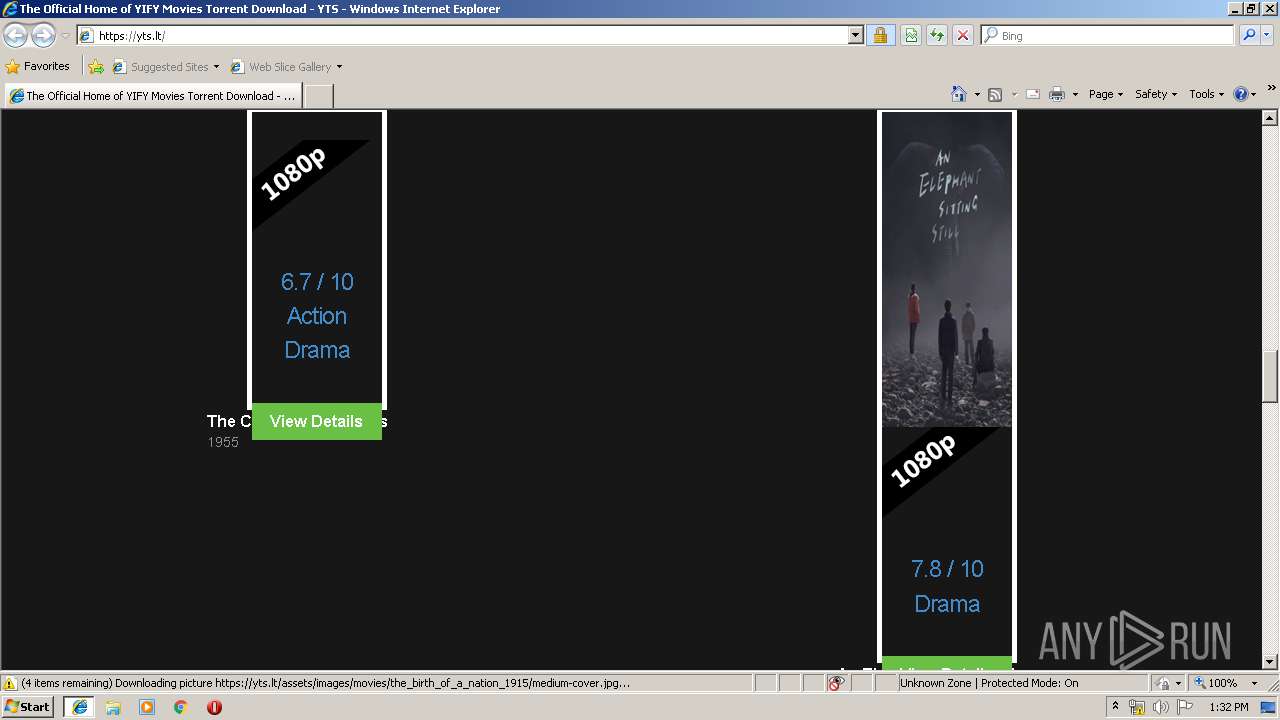Image resolution: width=1280 pixels, height=720 pixels.
Task: Click the Add to Favorites Bar icon
Action: click(96, 67)
